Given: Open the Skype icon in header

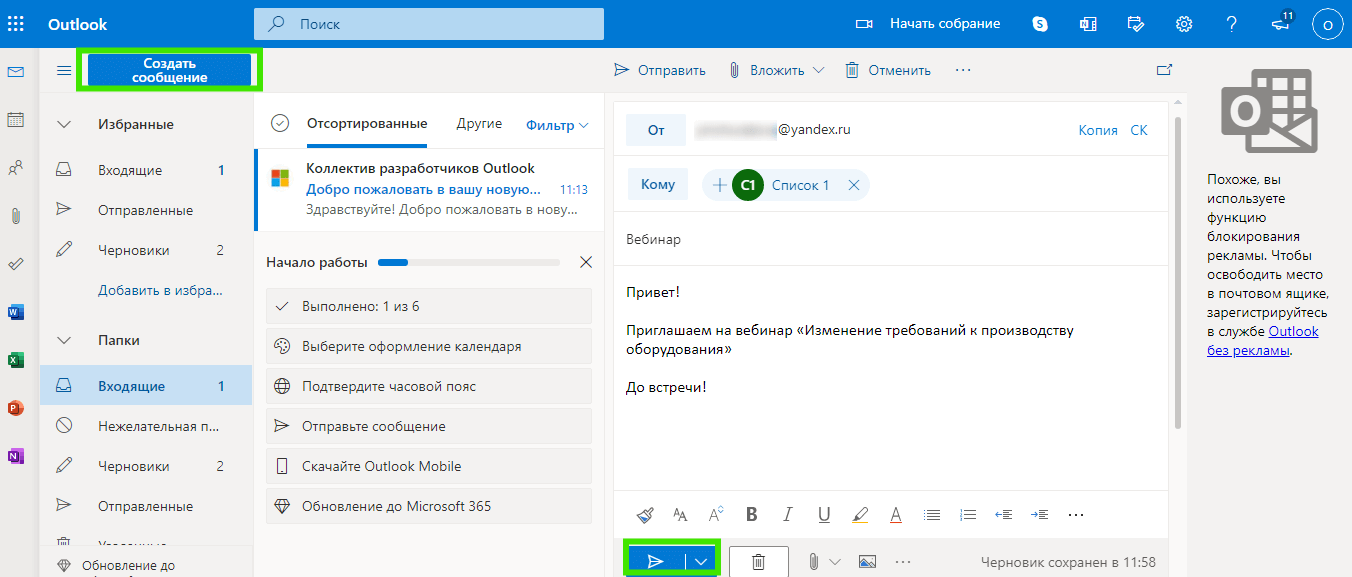Looking at the screenshot, I should pos(1040,24).
